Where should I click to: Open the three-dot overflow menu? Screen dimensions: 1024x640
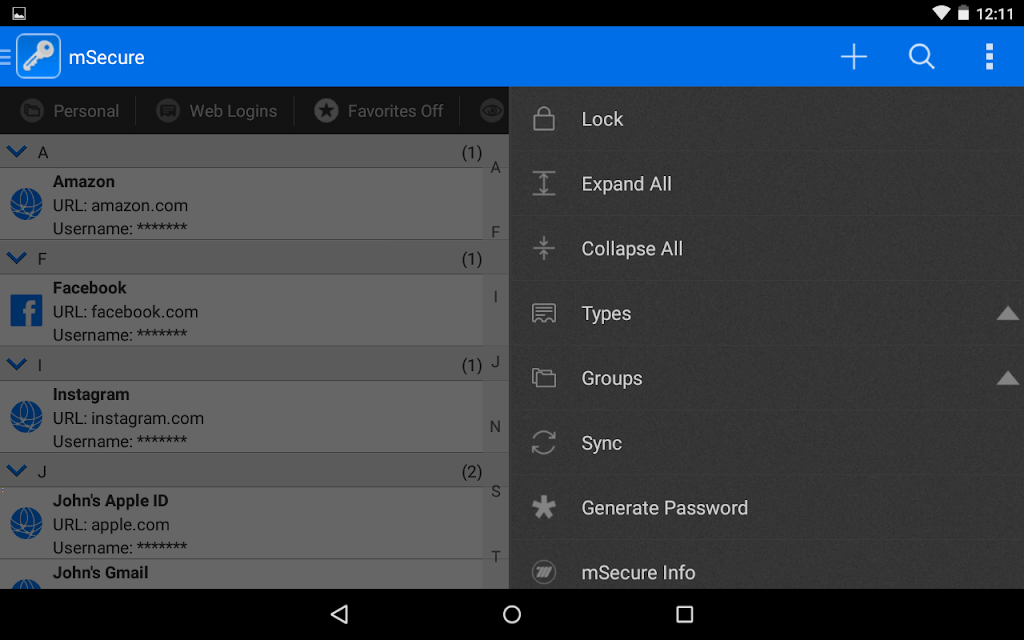(x=989, y=57)
